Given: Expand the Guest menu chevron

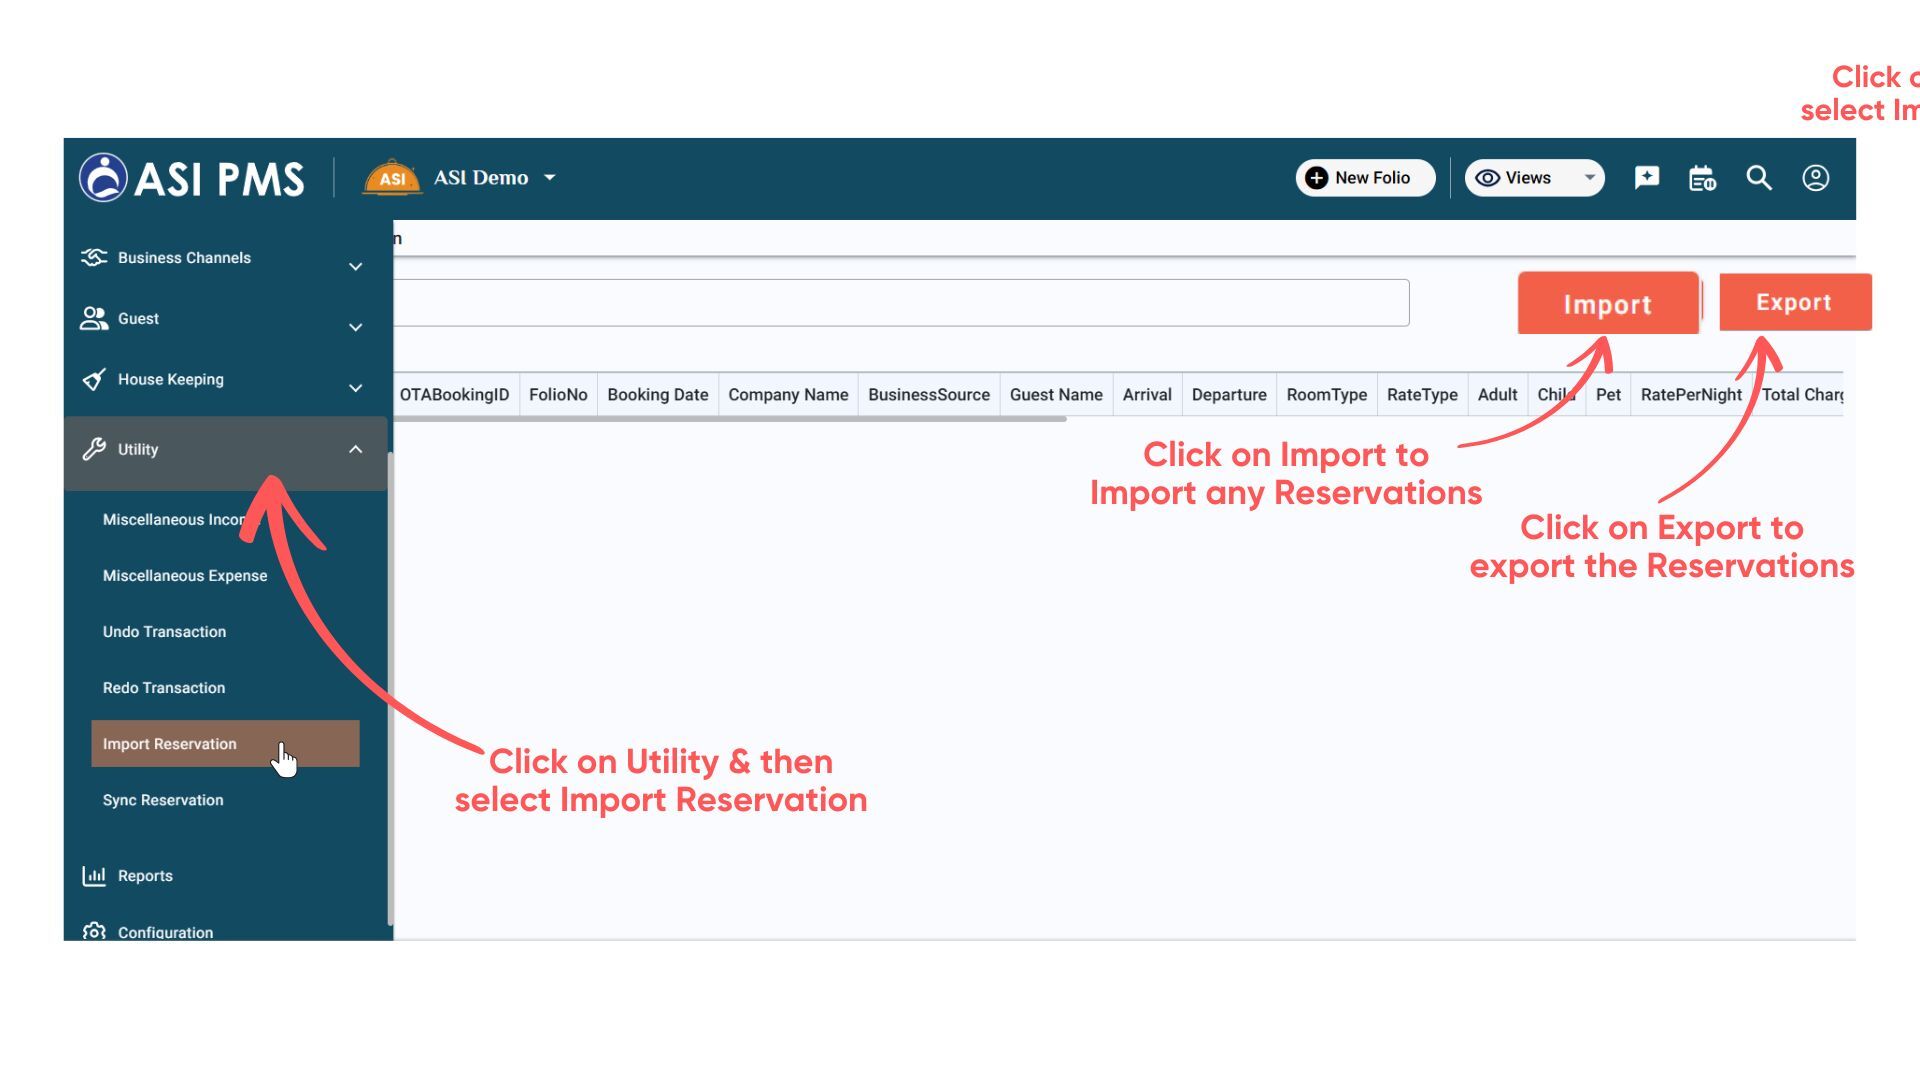Looking at the screenshot, I should (x=355, y=327).
